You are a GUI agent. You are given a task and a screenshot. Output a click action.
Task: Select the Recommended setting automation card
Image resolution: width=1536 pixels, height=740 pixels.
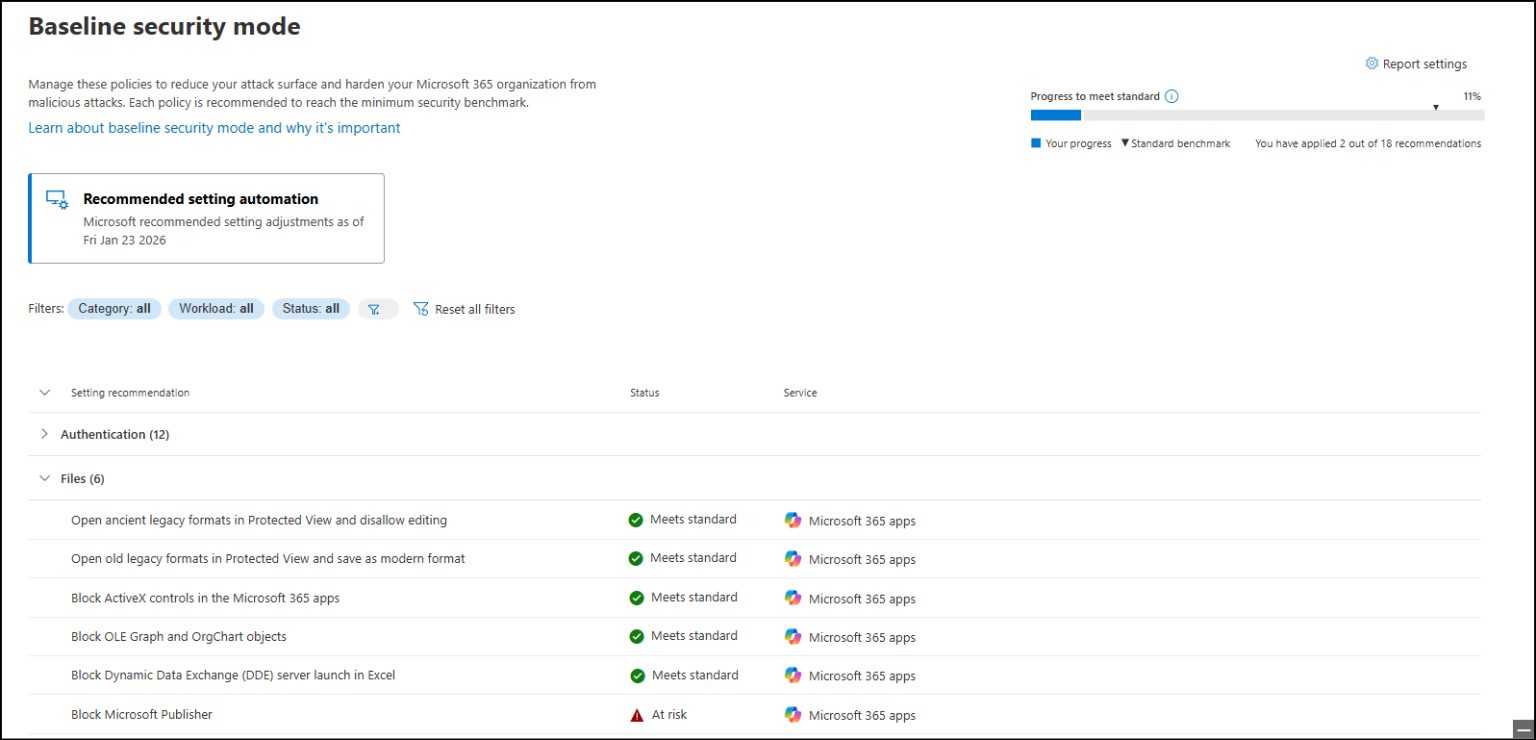tap(206, 218)
